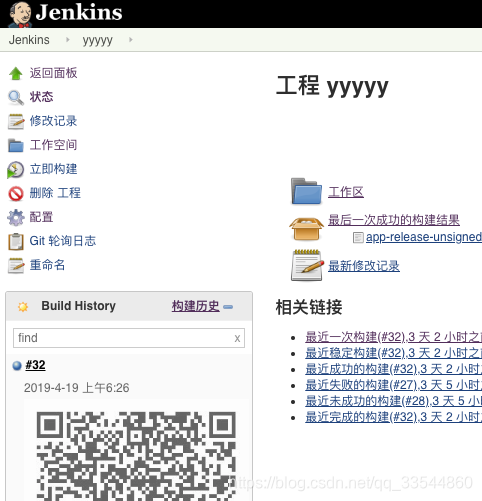Click the sun weather icon in Build History
The height and width of the screenshot is (501, 482).
pyautogui.click(x=23, y=306)
